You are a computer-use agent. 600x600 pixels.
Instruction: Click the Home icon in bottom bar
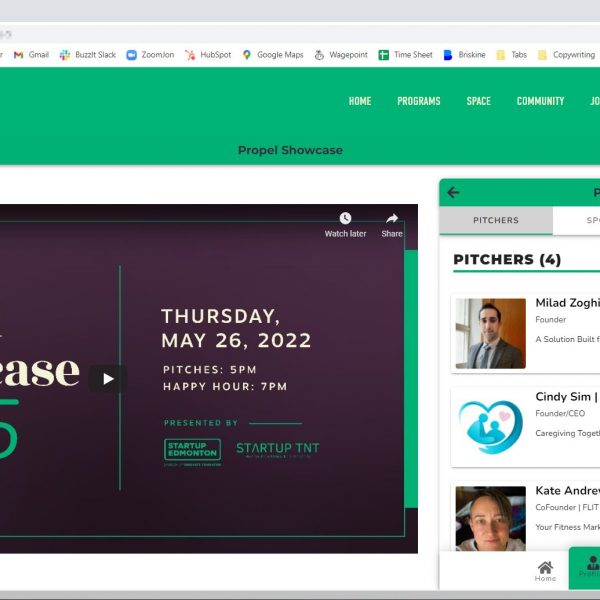(545, 571)
